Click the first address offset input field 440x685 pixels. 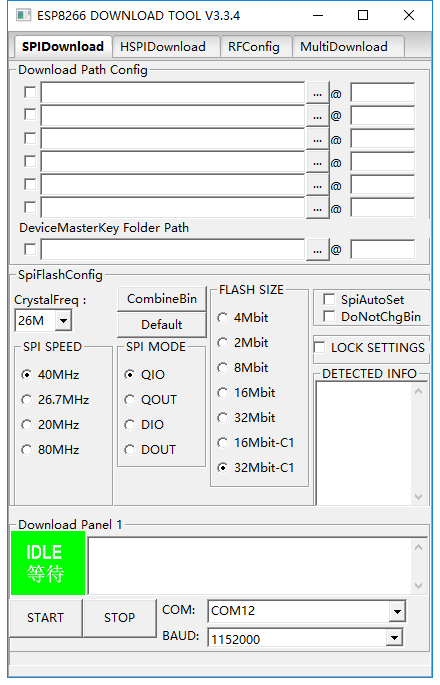pyautogui.click(x=383, y=93)
